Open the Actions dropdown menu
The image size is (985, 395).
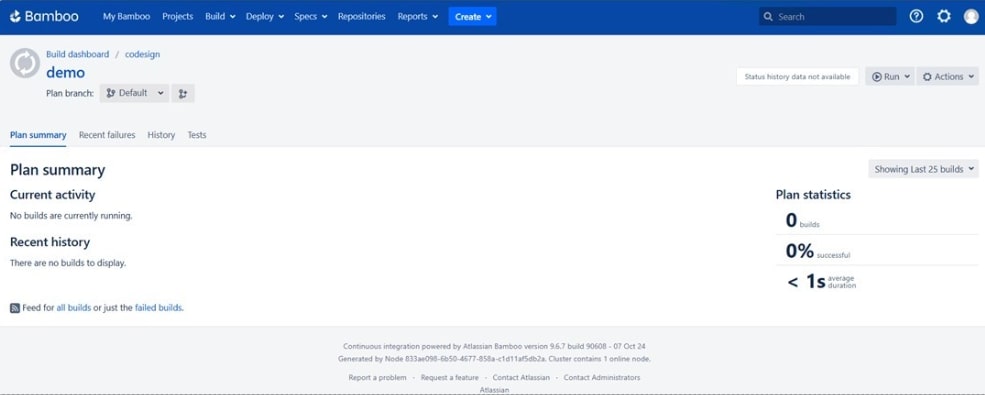point(947,77)
